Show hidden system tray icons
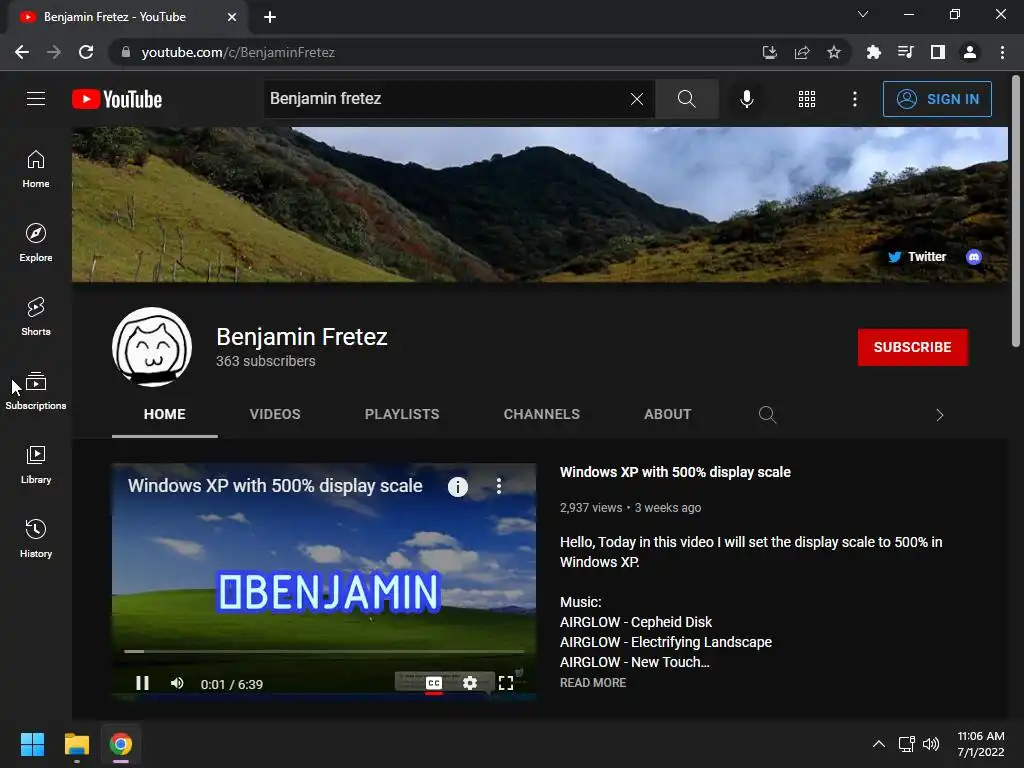 [879, 744]
